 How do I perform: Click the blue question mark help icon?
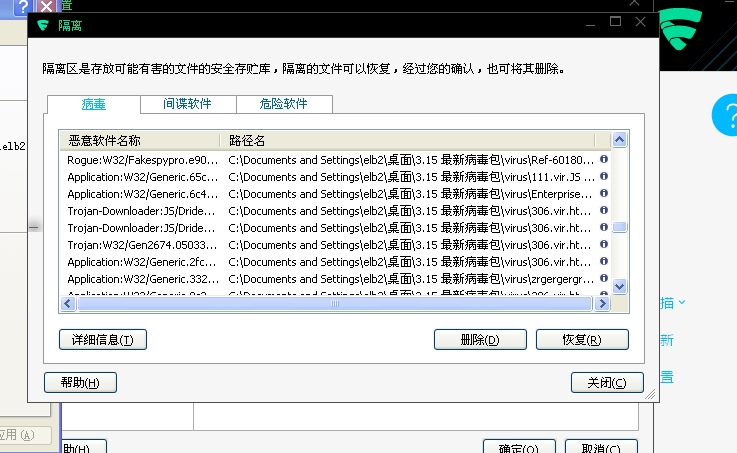[x=725, y=116]
